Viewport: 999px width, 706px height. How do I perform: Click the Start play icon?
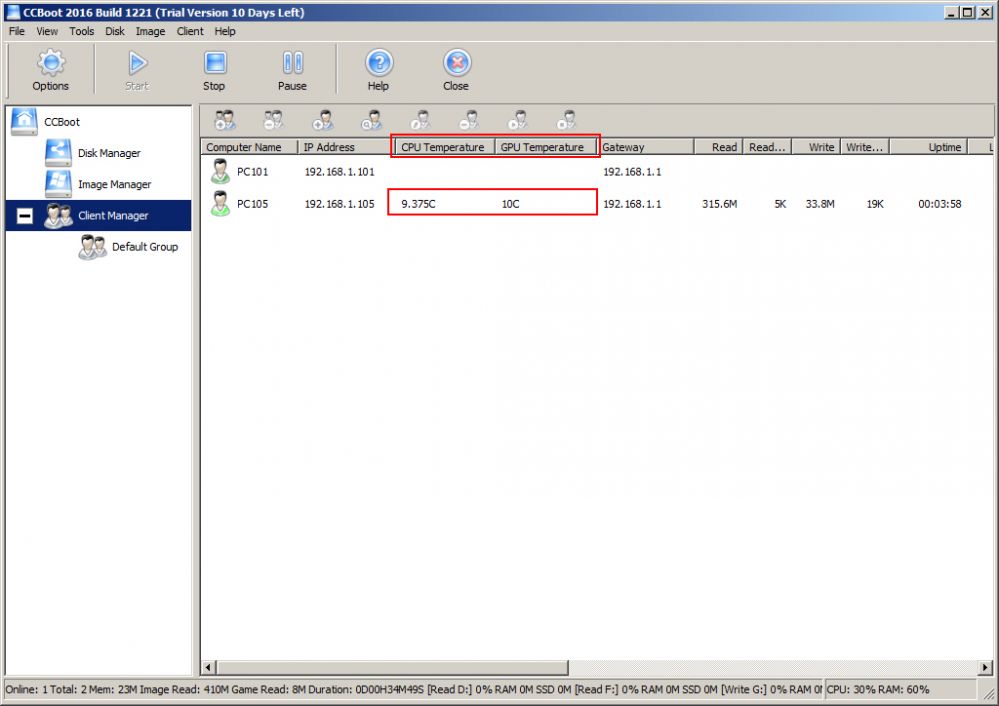pos(137,63)
